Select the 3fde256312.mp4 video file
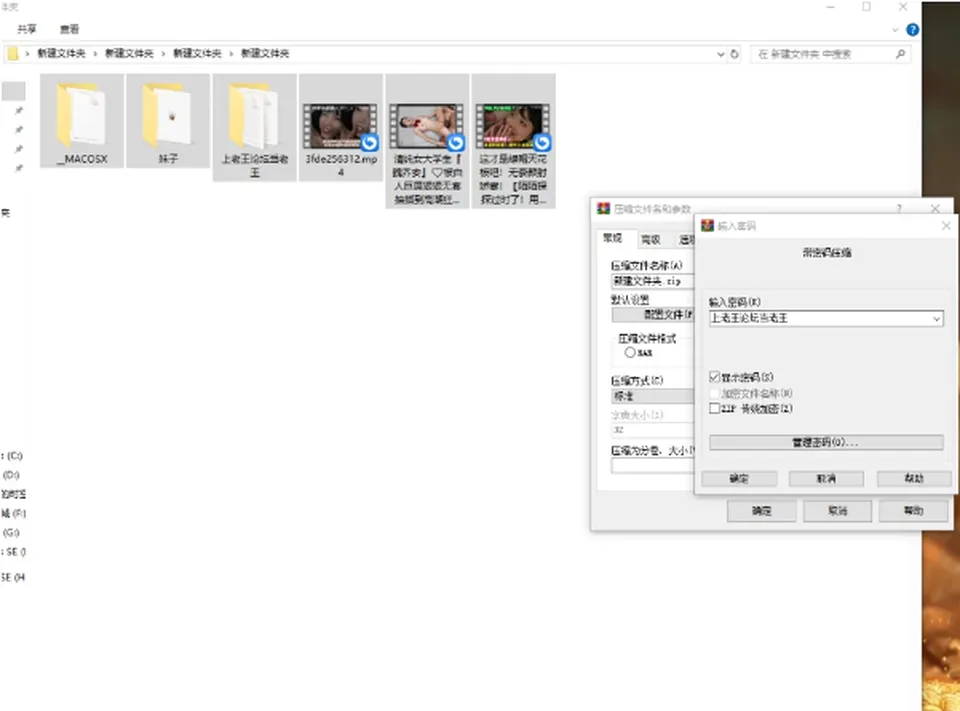The height and width of the screenshot is (711, 960). [x=341, y=127]
